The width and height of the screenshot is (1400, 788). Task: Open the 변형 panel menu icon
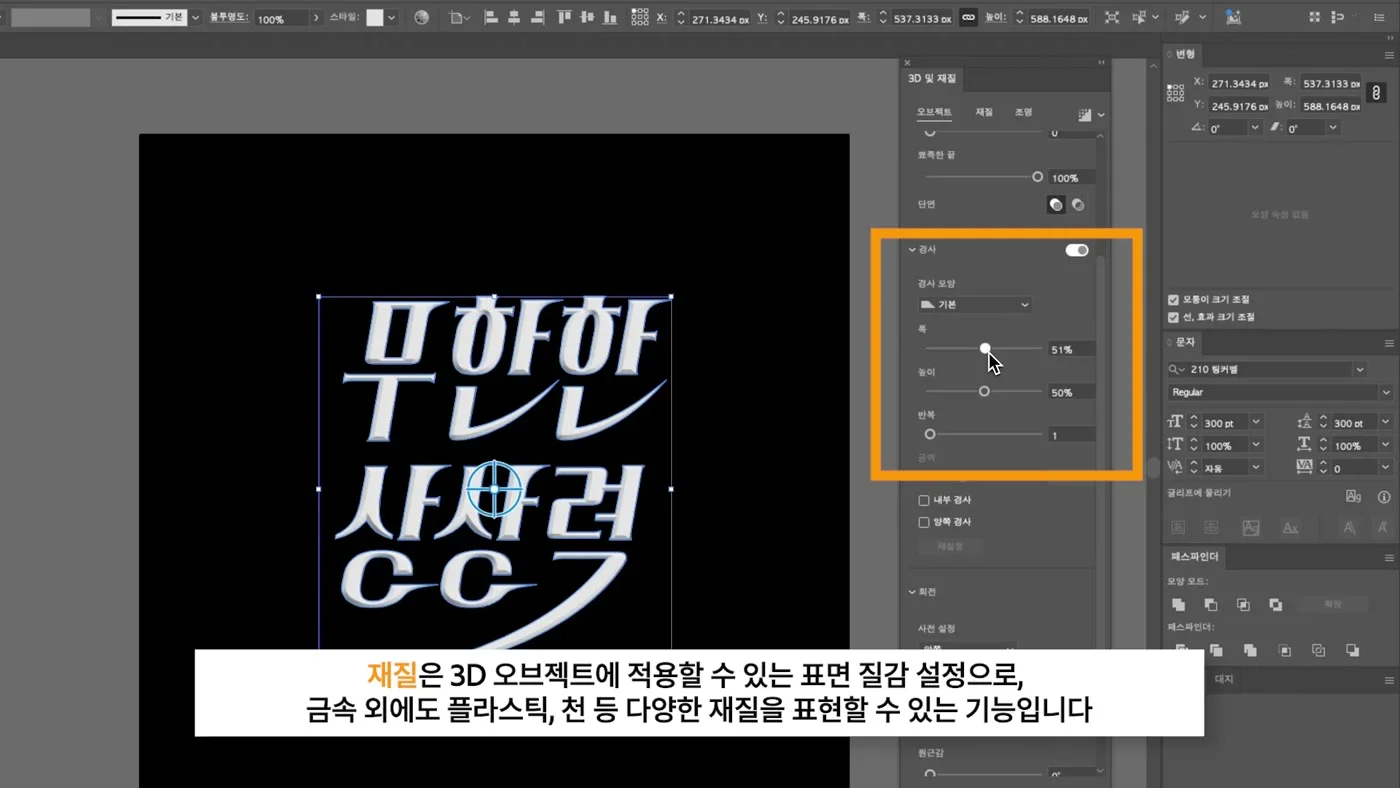(1389, 54)
